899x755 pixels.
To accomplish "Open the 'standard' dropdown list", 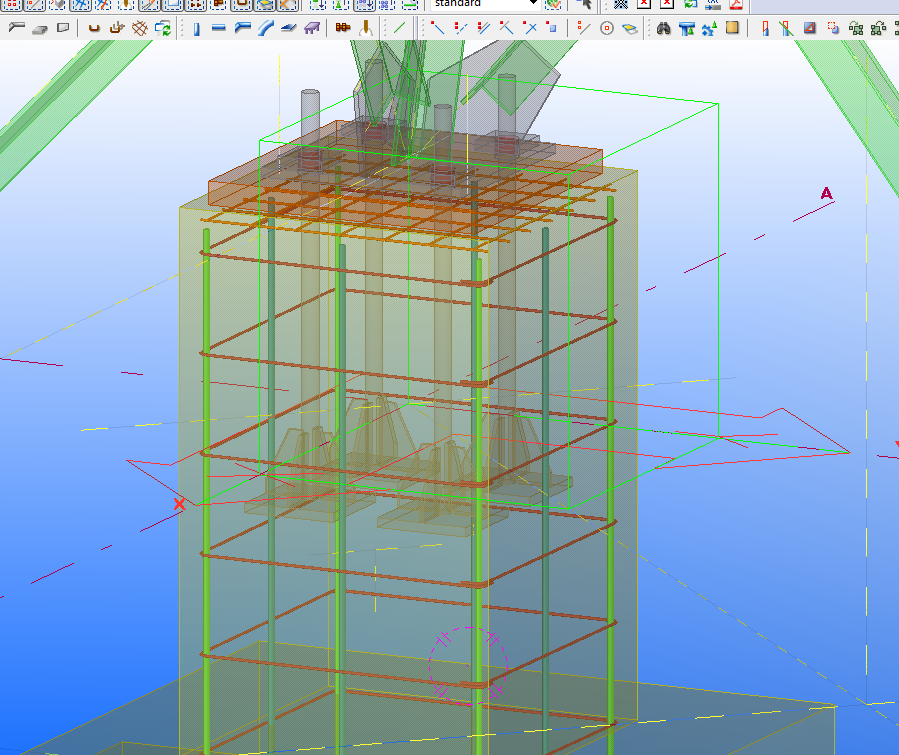I will 533,4.
